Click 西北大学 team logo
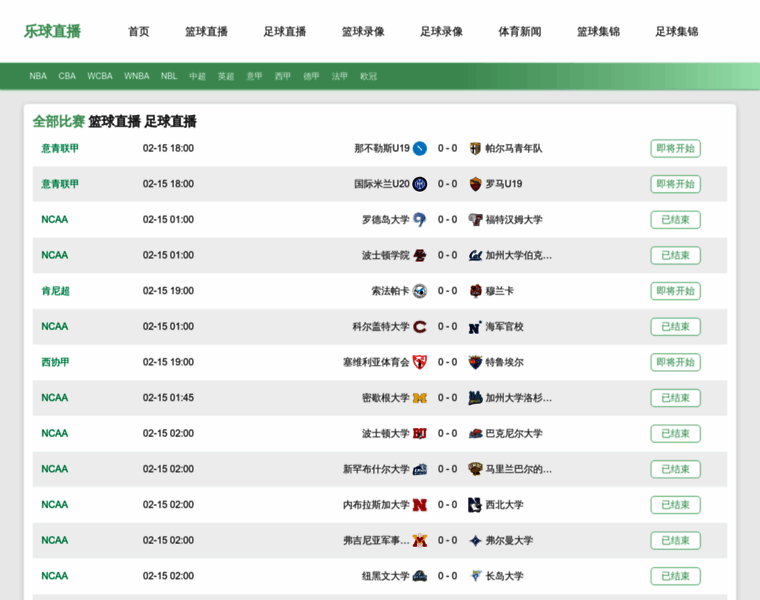Image resolution: width=760 pixels, height=600 pixels. (475, 505)
